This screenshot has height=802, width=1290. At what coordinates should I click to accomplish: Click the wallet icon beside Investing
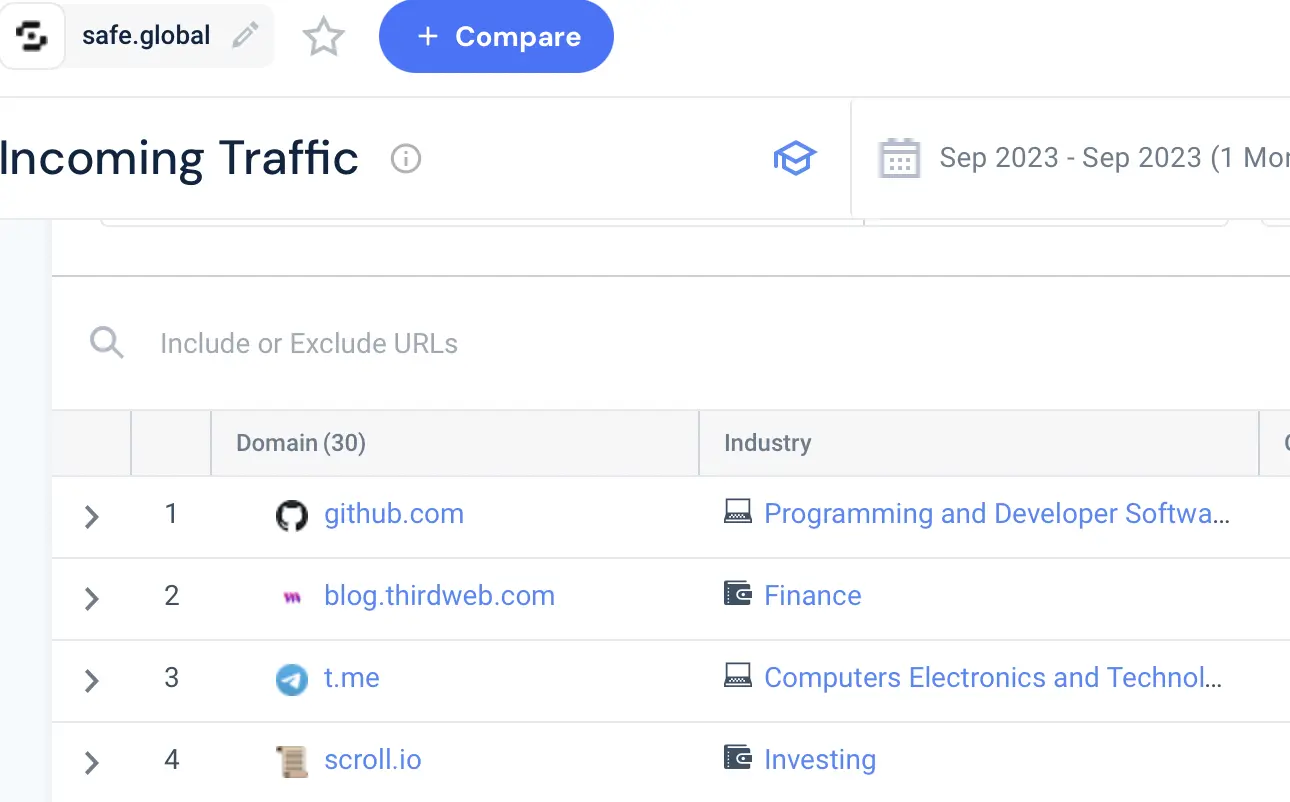(x=738, y=758)
